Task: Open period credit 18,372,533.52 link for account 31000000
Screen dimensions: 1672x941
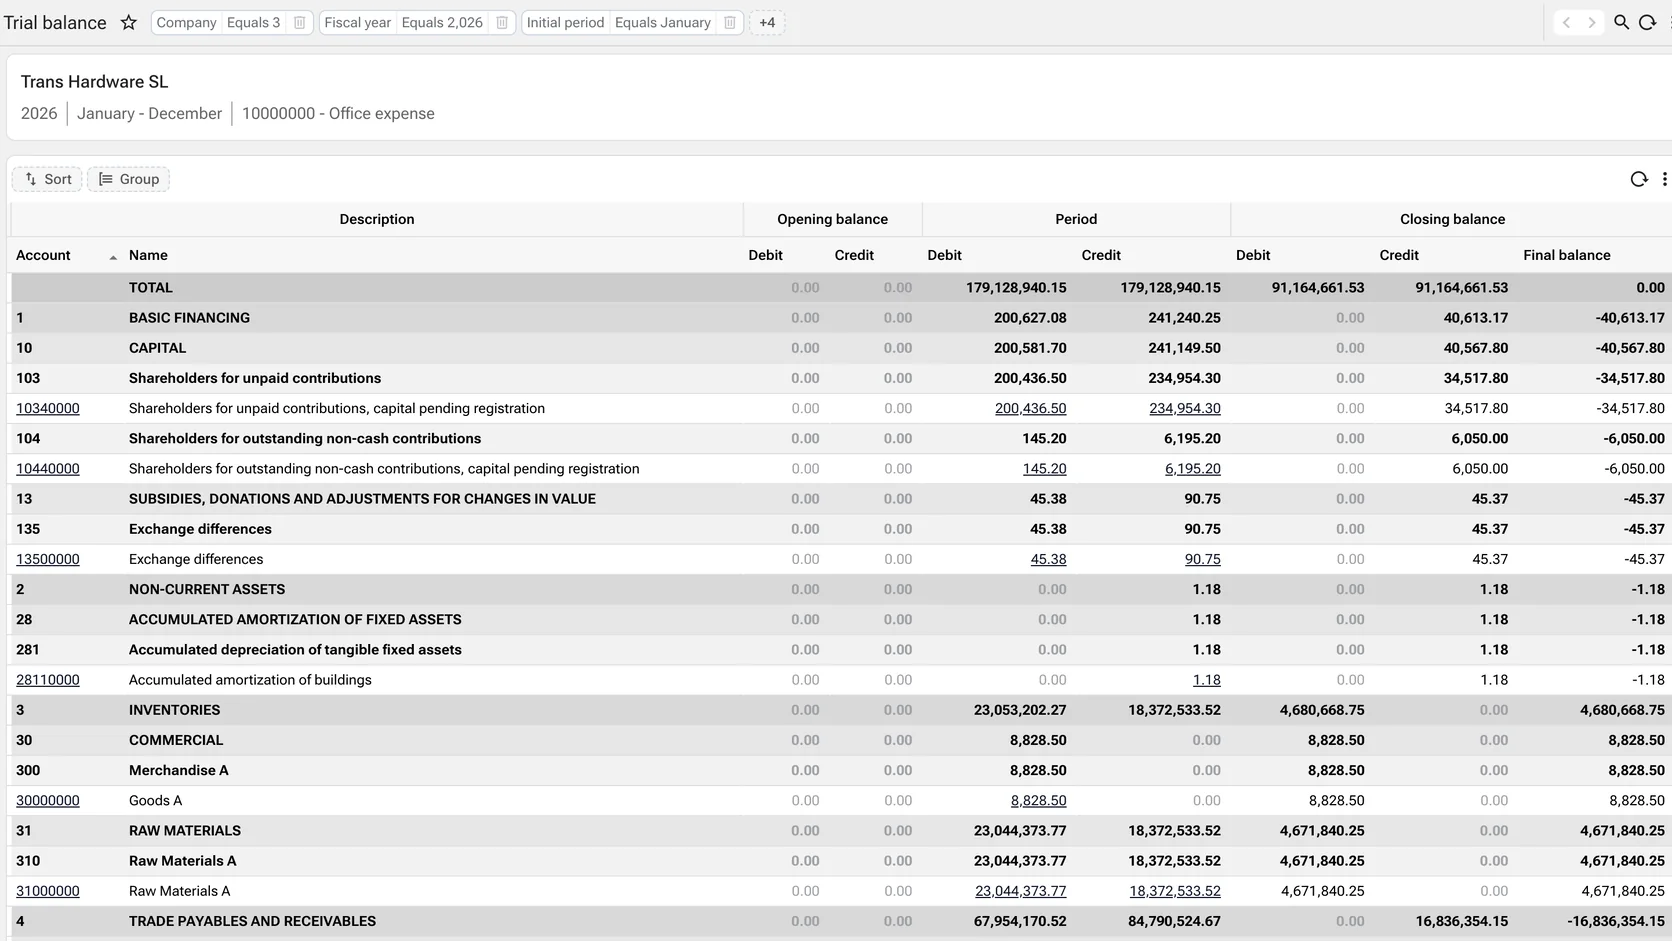Action: point(1174,891)
